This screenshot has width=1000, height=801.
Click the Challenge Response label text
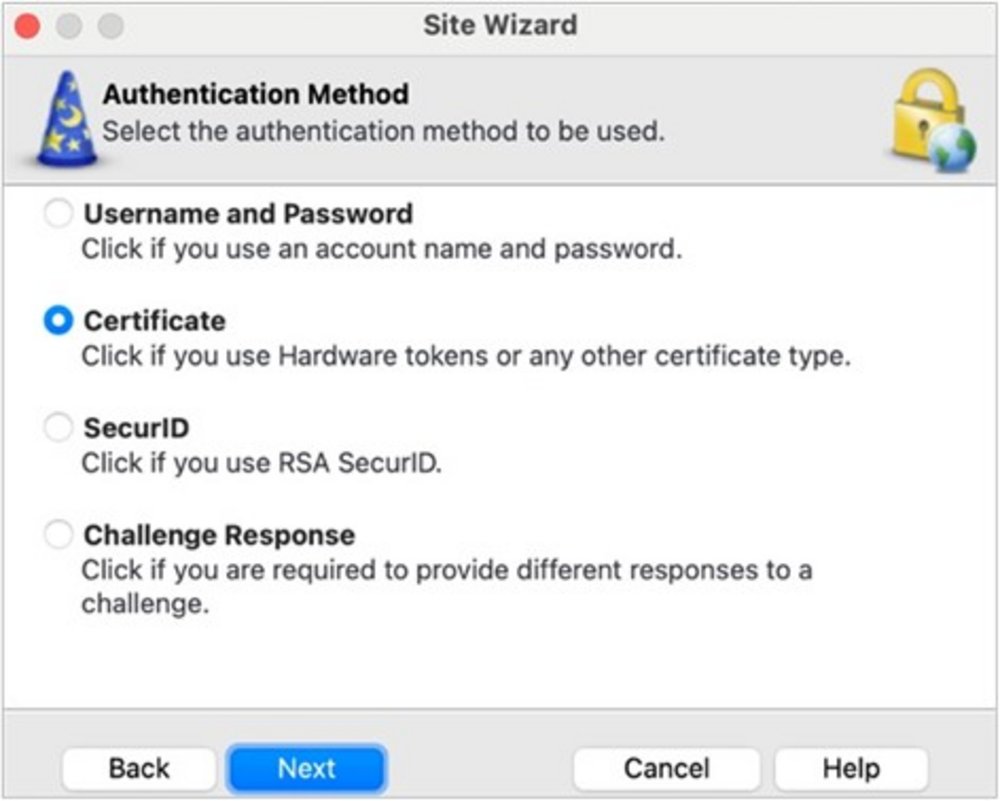coord(219,536)
